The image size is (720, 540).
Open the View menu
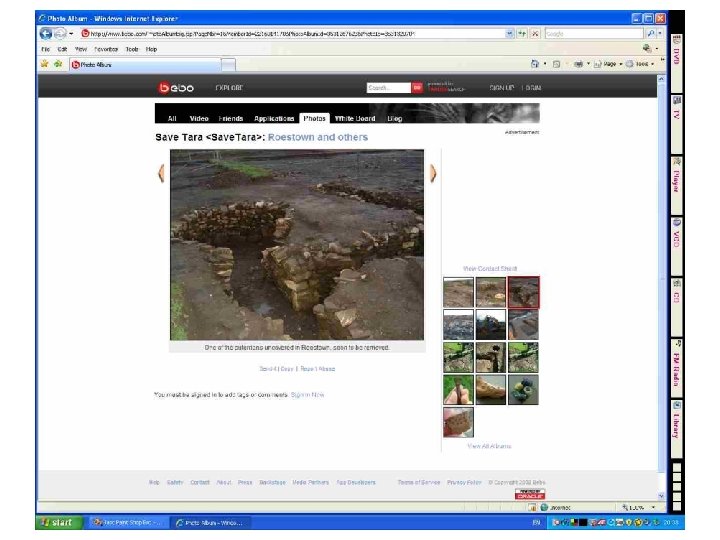81,49
